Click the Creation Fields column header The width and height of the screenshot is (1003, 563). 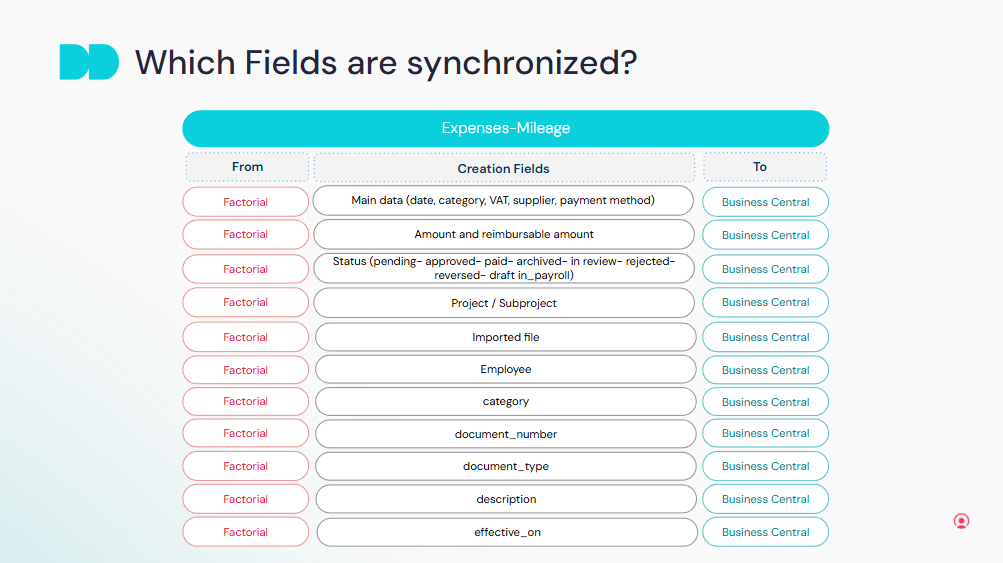coord(504,168)
